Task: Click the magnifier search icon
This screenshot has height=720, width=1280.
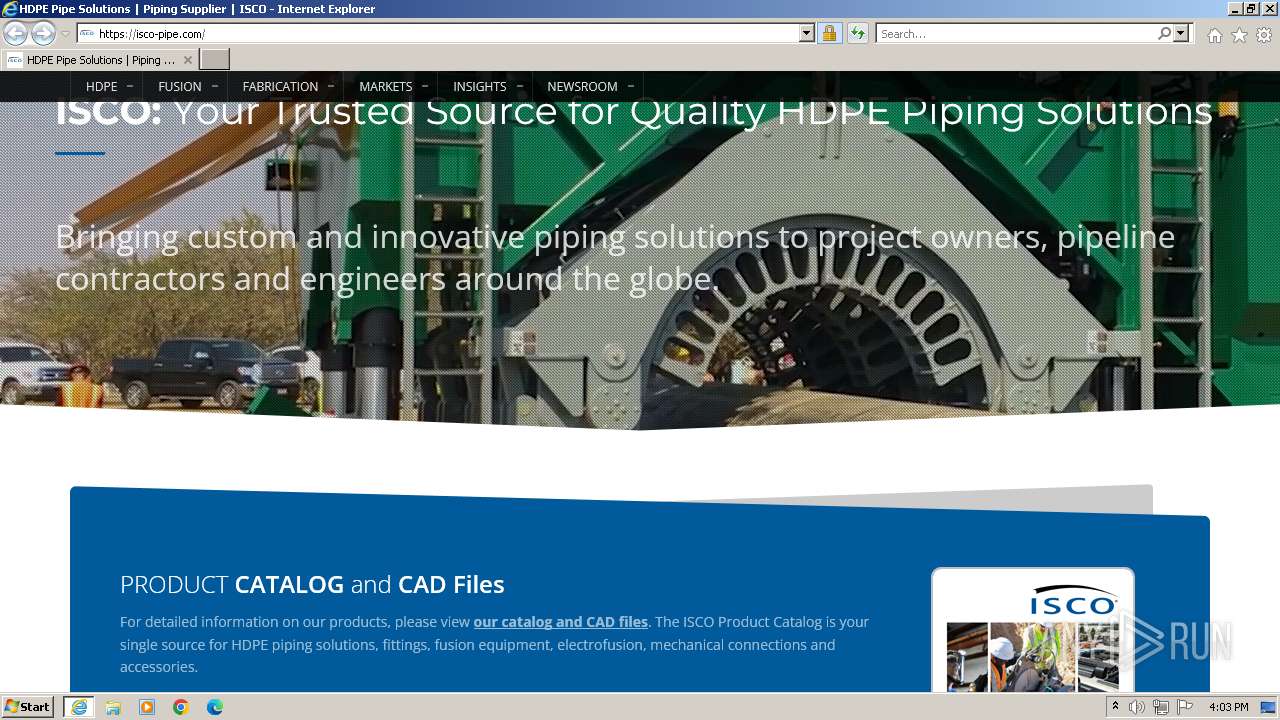Action: 1164,33
